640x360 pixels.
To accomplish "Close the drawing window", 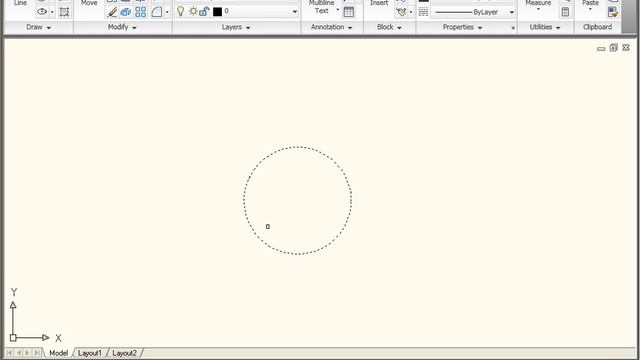I will tap(626, 48).
